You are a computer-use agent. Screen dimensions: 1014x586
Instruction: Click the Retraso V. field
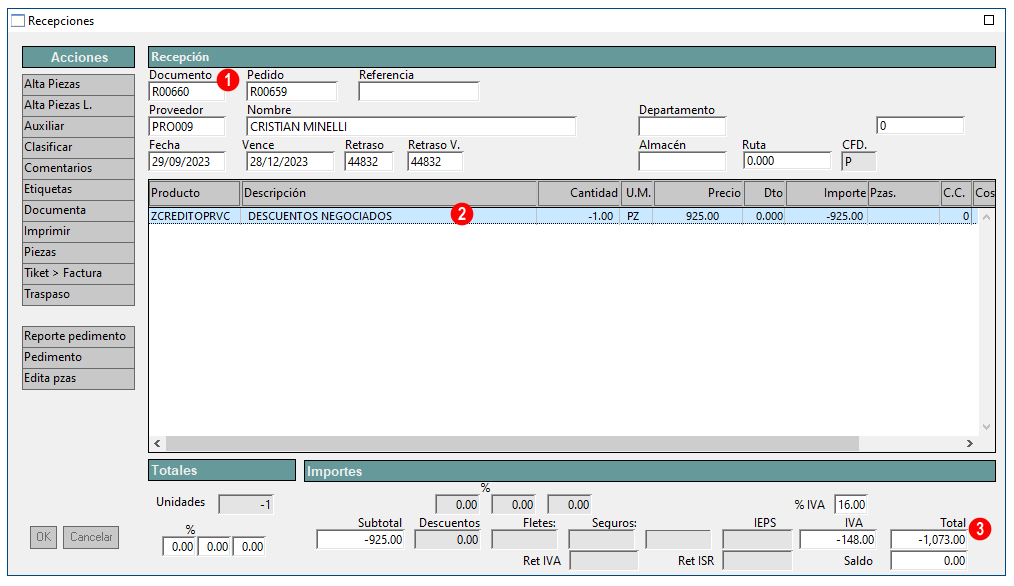[x=435, y=162]
